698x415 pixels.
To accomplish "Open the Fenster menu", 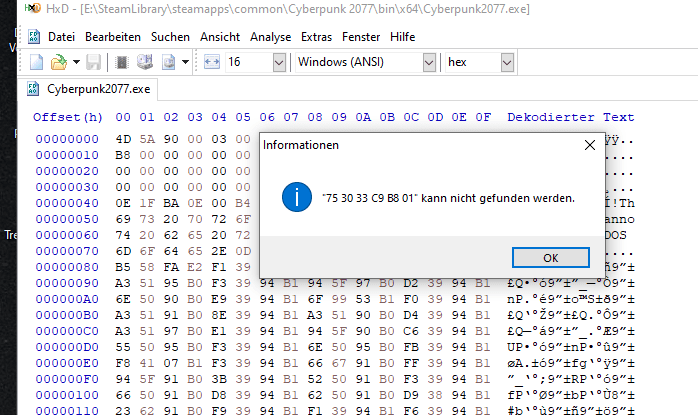I will (x=361, y=37).
